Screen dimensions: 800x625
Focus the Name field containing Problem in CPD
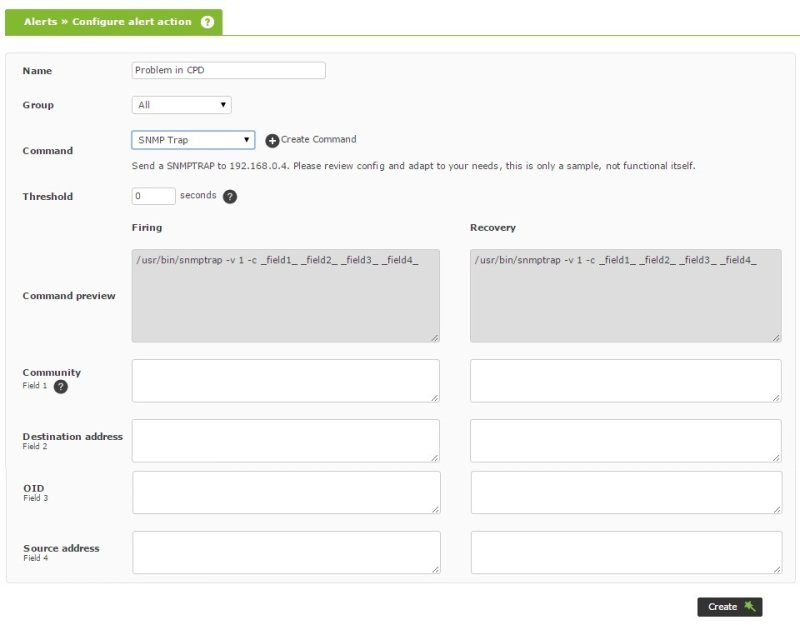[x=229, y=70]
